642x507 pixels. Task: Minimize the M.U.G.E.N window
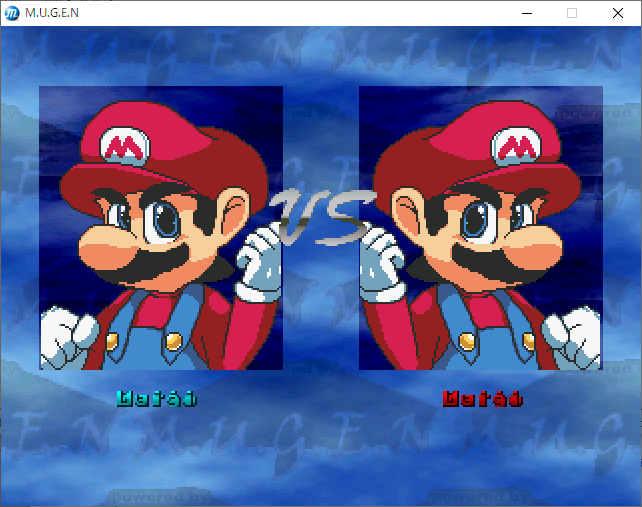tap(527, 13)
